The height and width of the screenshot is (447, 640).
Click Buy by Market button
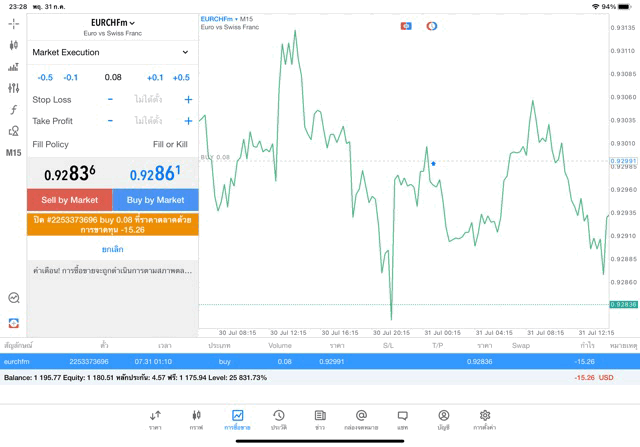(x=155, y=200)
